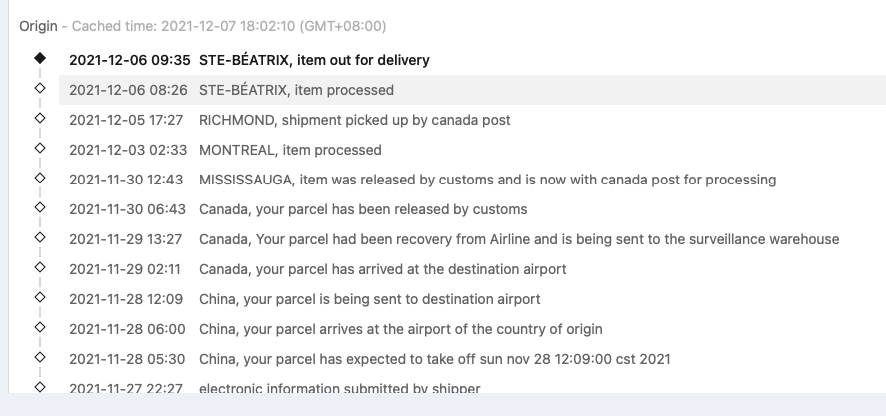Click the filled diamond marker for out for delivery
The width and height of the screenshot is (886, 416).
click(x=40, y=58)
